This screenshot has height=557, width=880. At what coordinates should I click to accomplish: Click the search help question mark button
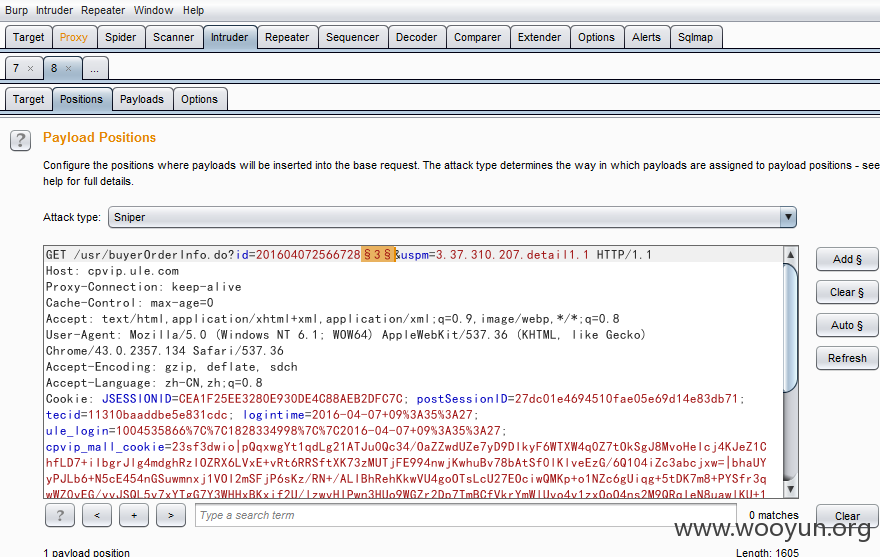point(60,515)
